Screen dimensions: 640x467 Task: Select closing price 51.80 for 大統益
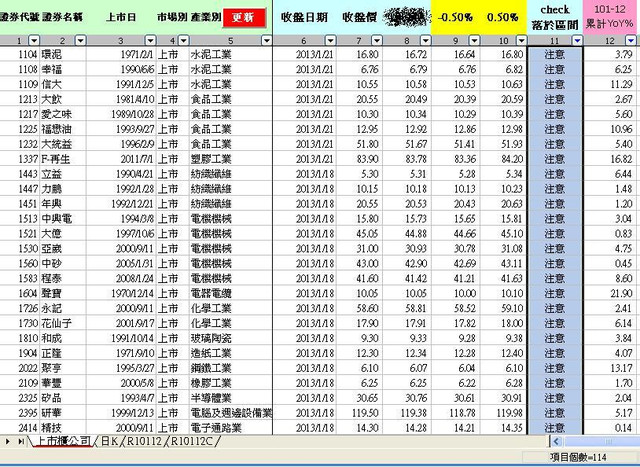(x=359, y=144)
